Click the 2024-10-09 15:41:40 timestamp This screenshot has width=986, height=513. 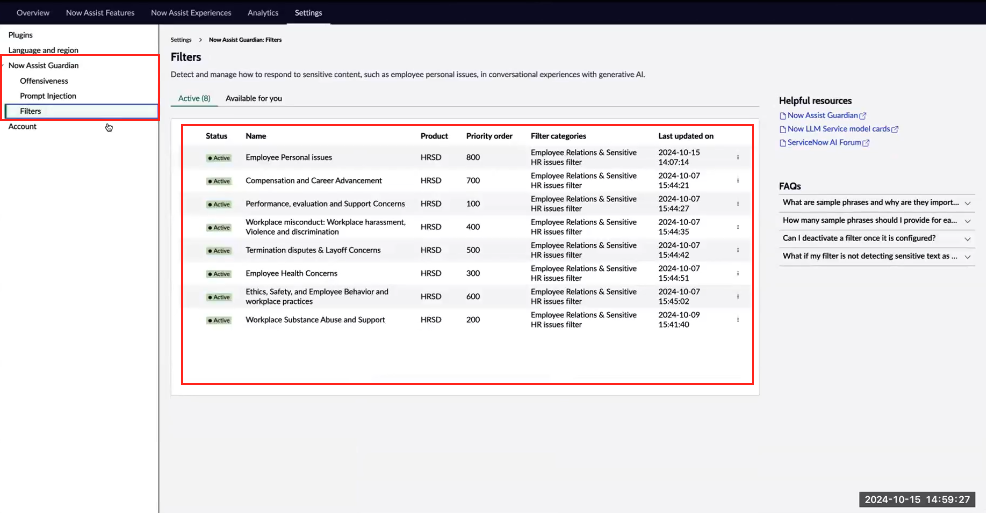(679, 319)
